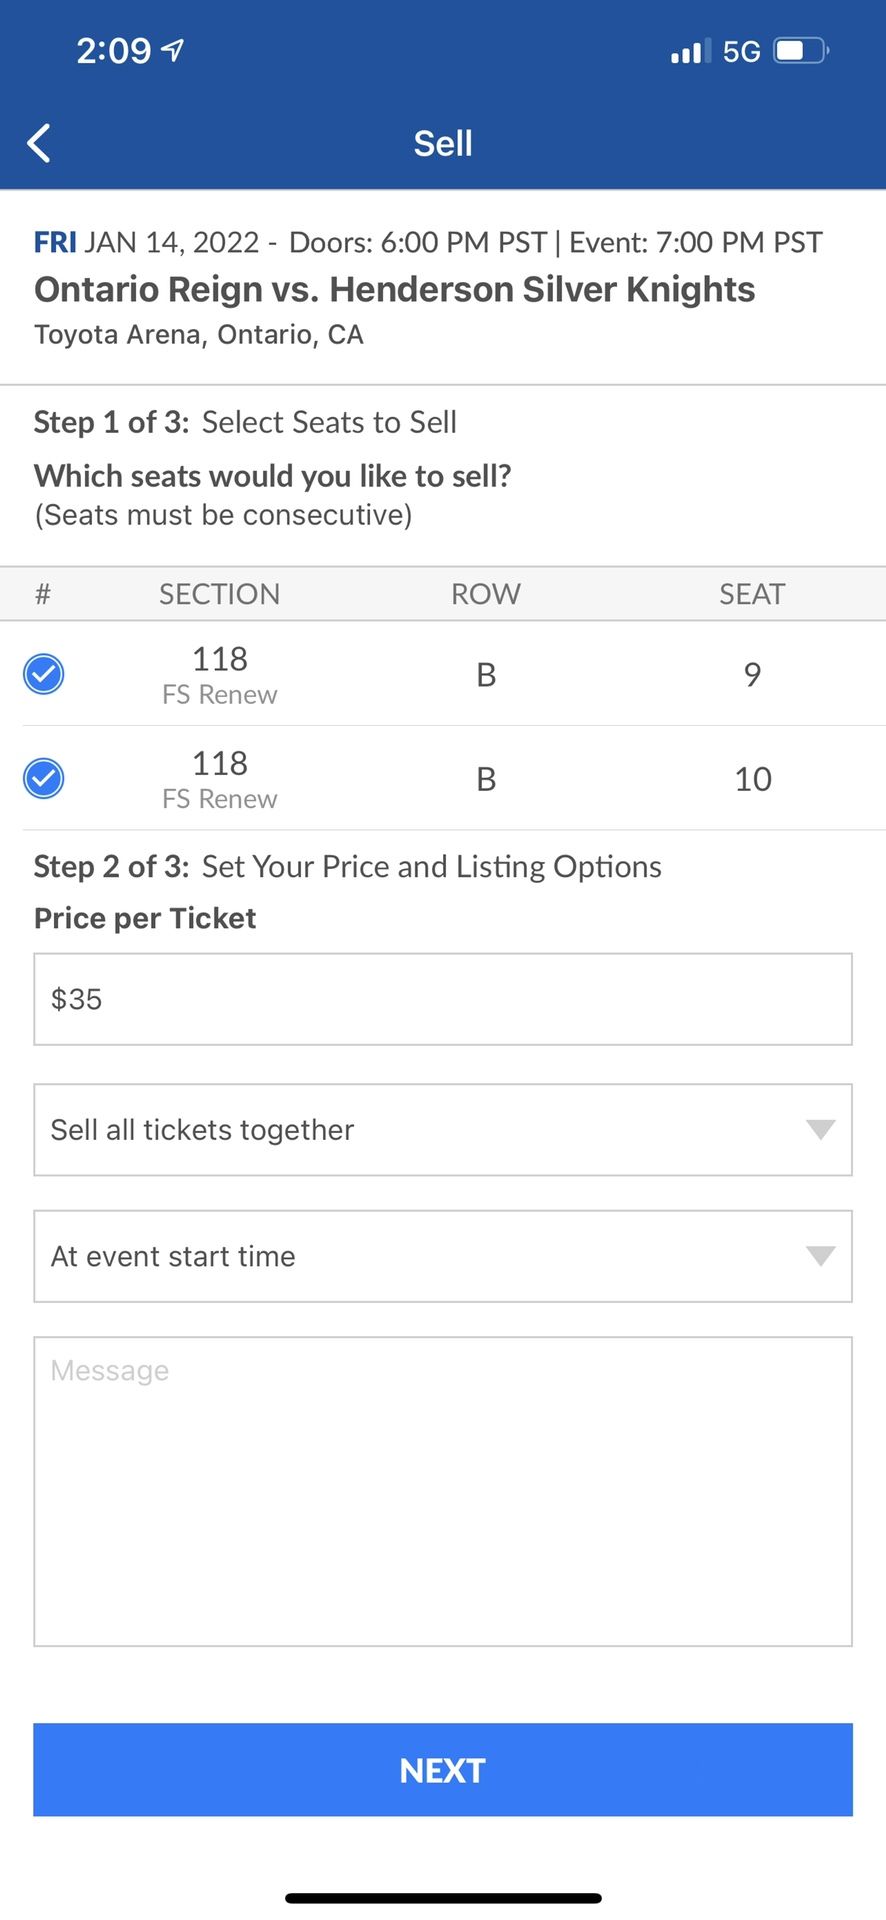Tap arrow beside At event start time
Image resolution: width=886 pixels, height=1920 pixels.
(x=820, y=1256)
